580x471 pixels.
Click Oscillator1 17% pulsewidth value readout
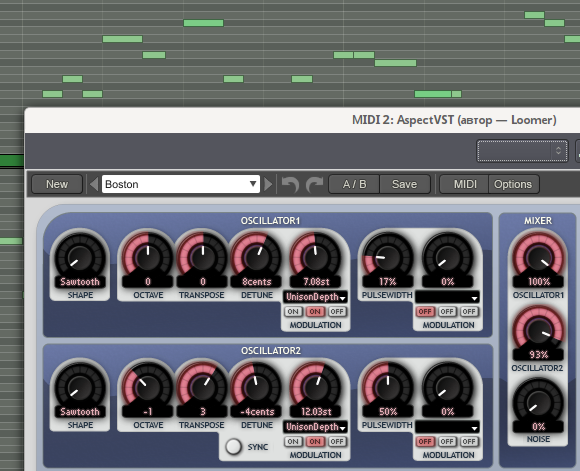point(388,282)
